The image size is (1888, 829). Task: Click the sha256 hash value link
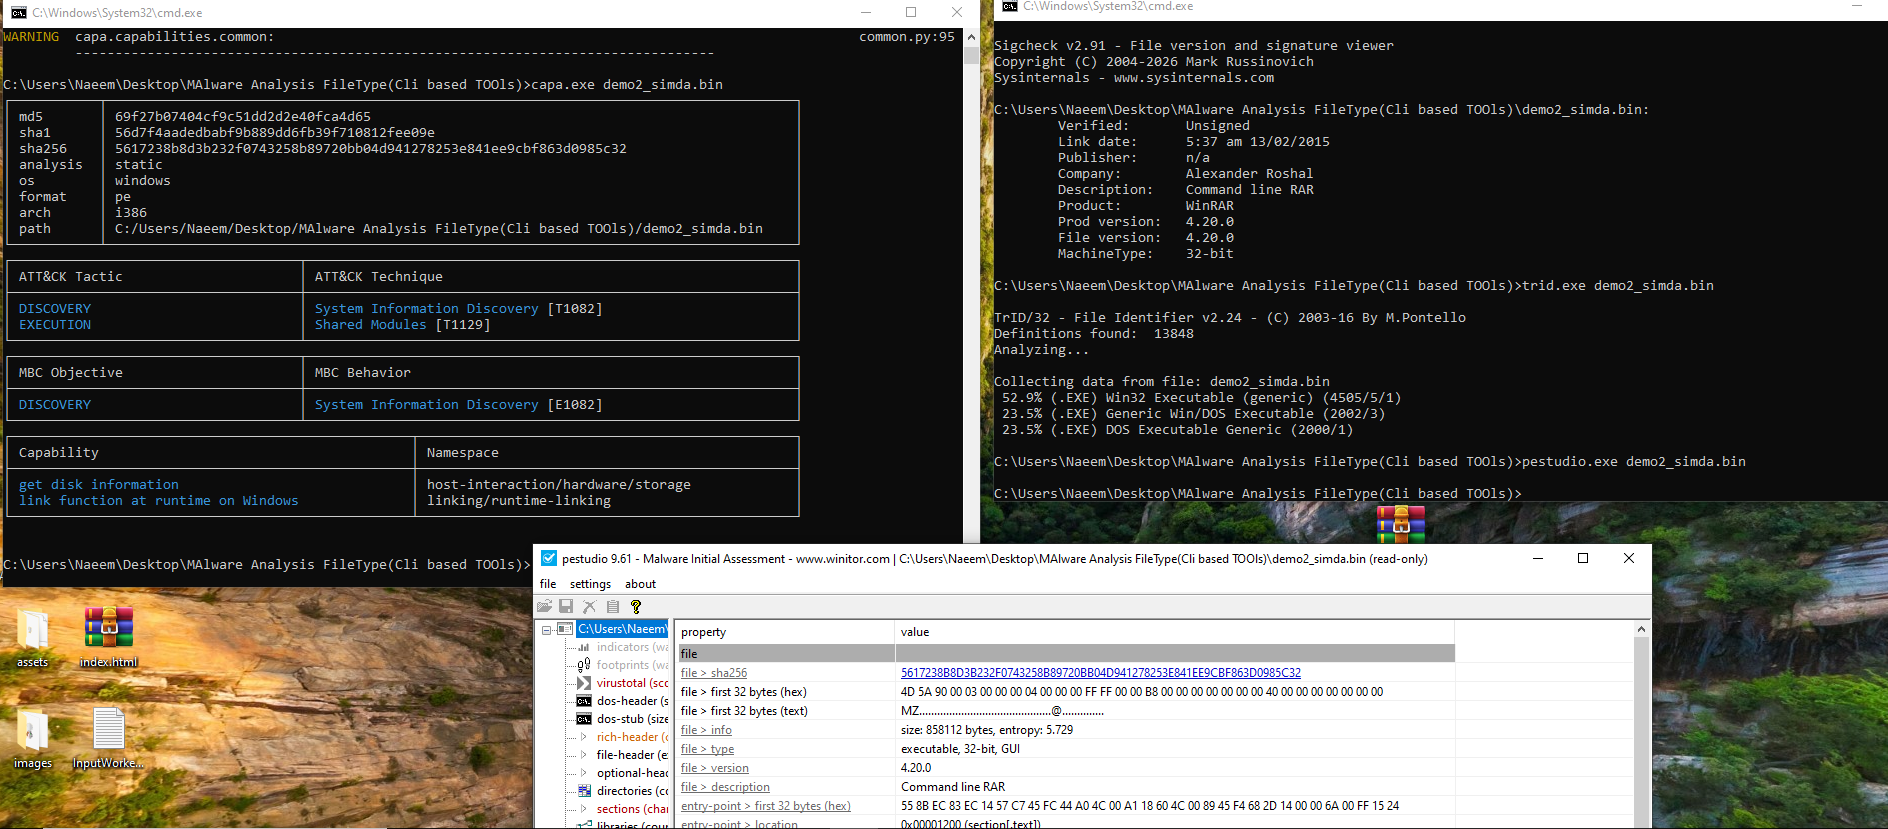coord(1100,673)
